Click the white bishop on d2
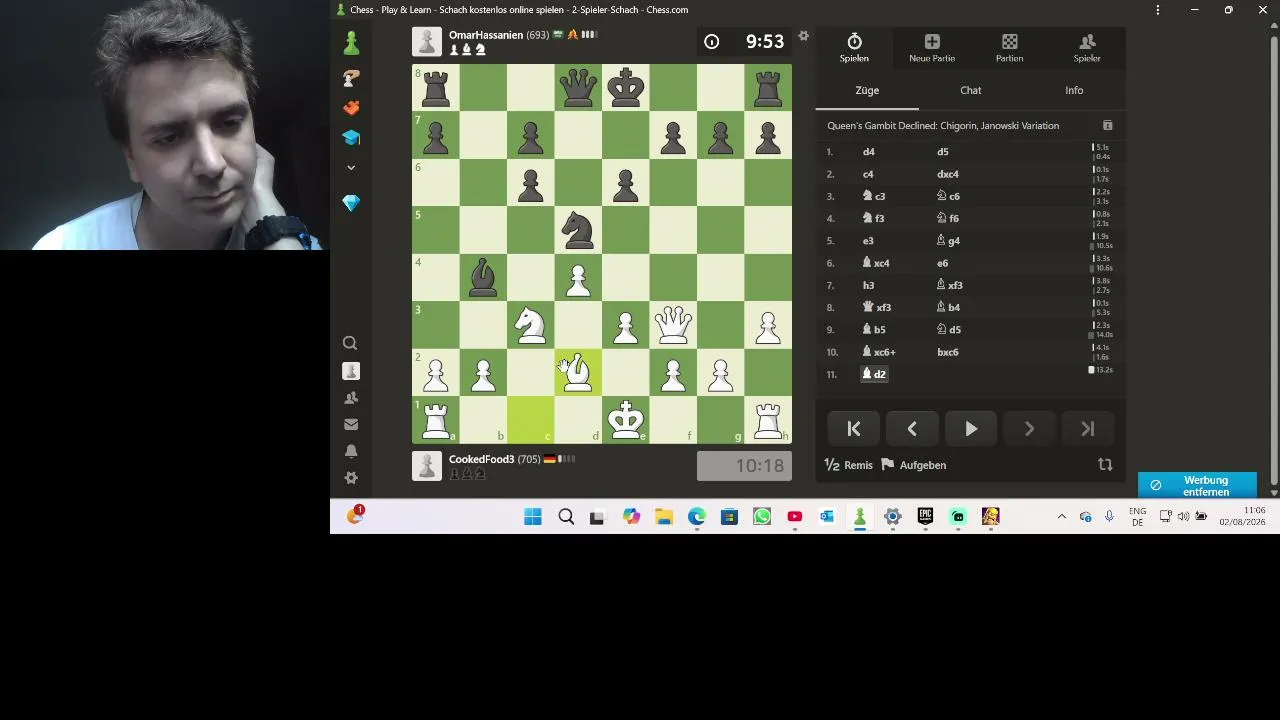 click(x=578, y=373)
